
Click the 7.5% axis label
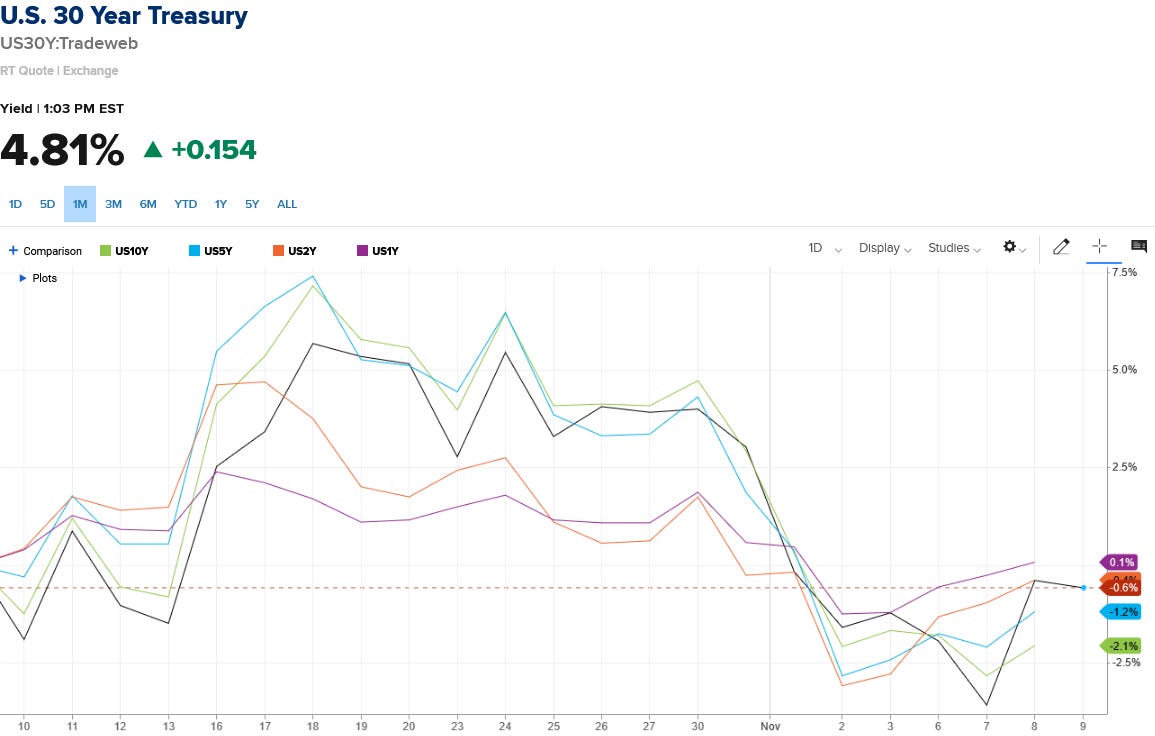[1124, 273]
